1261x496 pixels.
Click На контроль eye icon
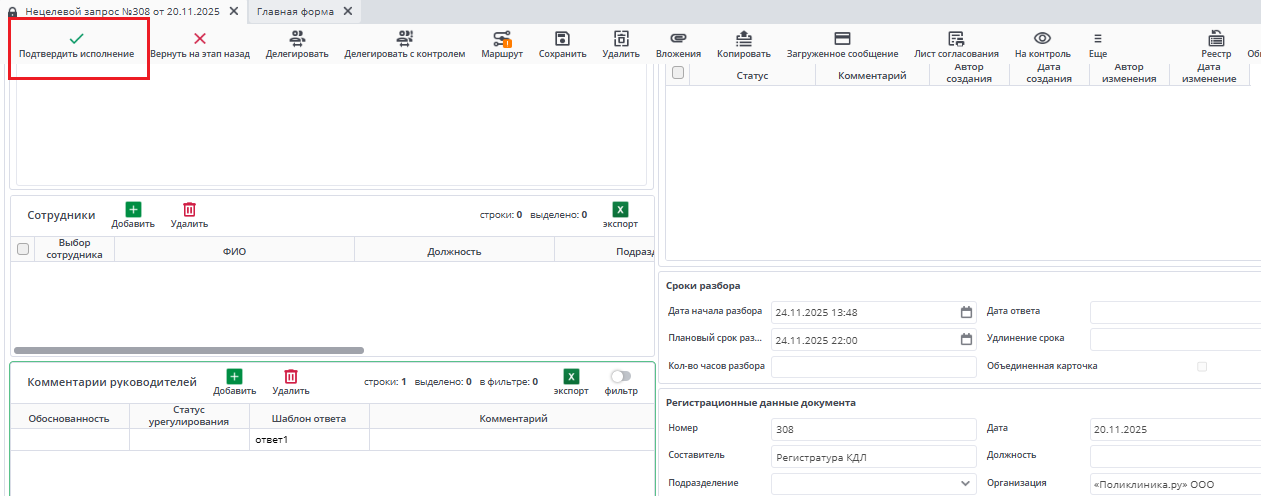tap(1042, 38)
